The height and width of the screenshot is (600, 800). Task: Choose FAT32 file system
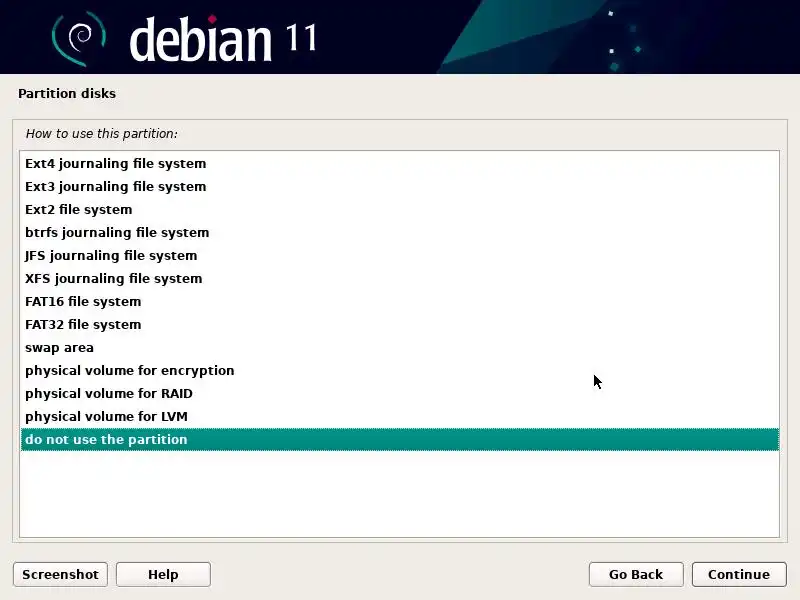click(399, 324)
